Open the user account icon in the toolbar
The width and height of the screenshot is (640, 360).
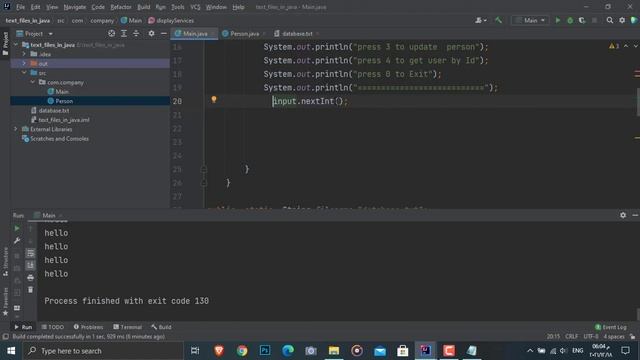click(x=480, y=20)
